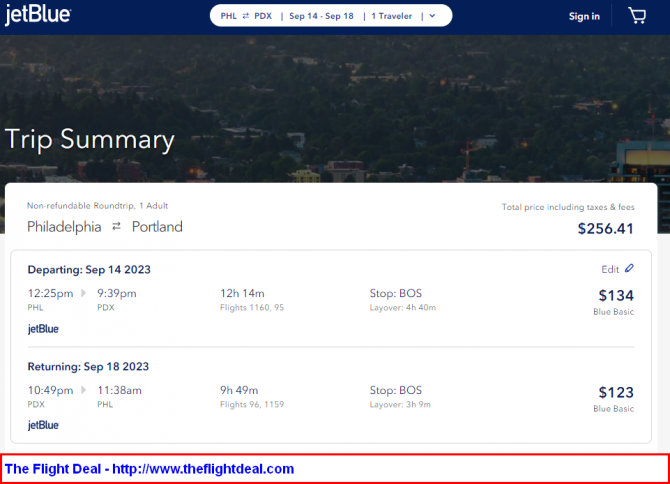Click 1 Traveler in the search pill
Viewport: 670px width, 484px height.
pos(391,16)
